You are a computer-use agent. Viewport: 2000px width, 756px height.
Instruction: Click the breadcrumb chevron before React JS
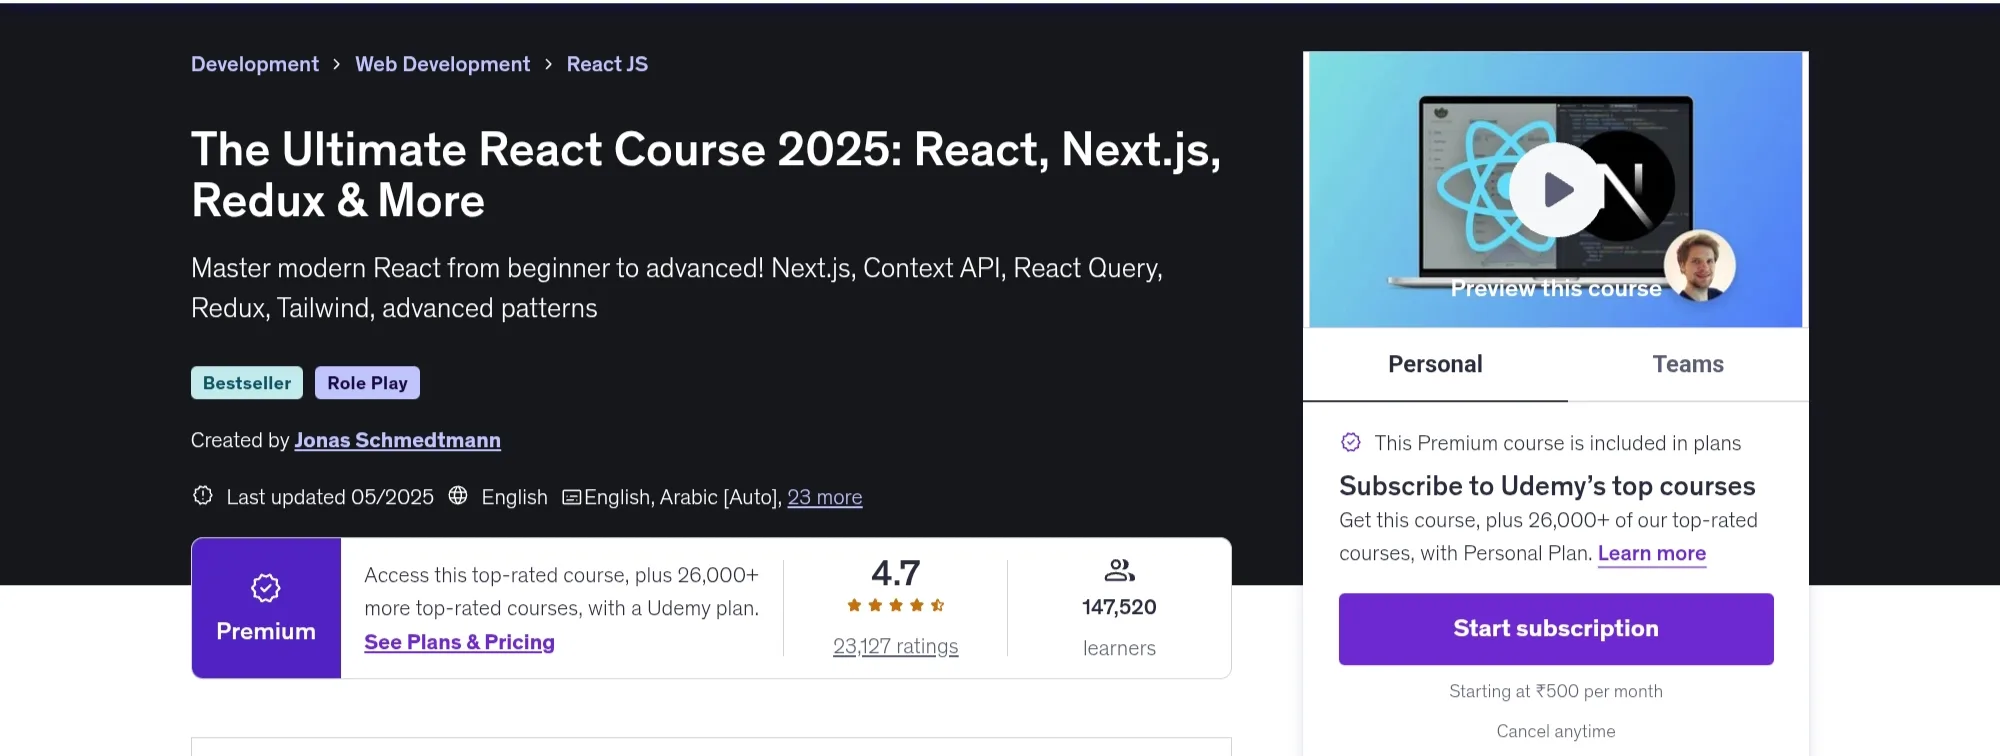(548, 64)
